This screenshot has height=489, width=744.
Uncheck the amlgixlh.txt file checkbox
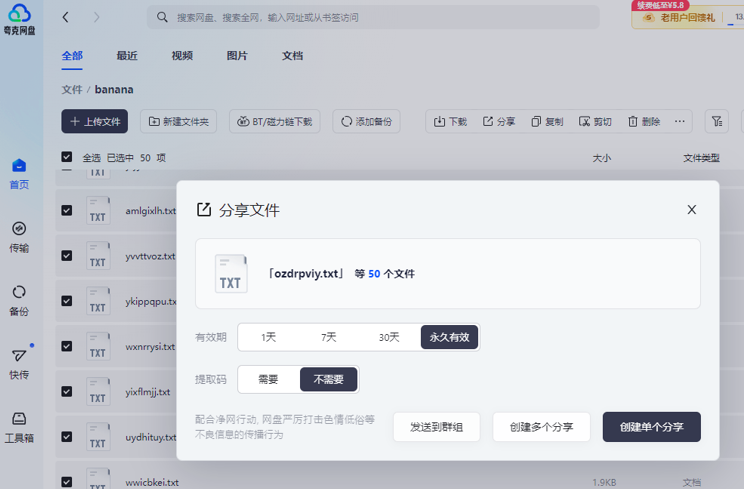[67, 210]
